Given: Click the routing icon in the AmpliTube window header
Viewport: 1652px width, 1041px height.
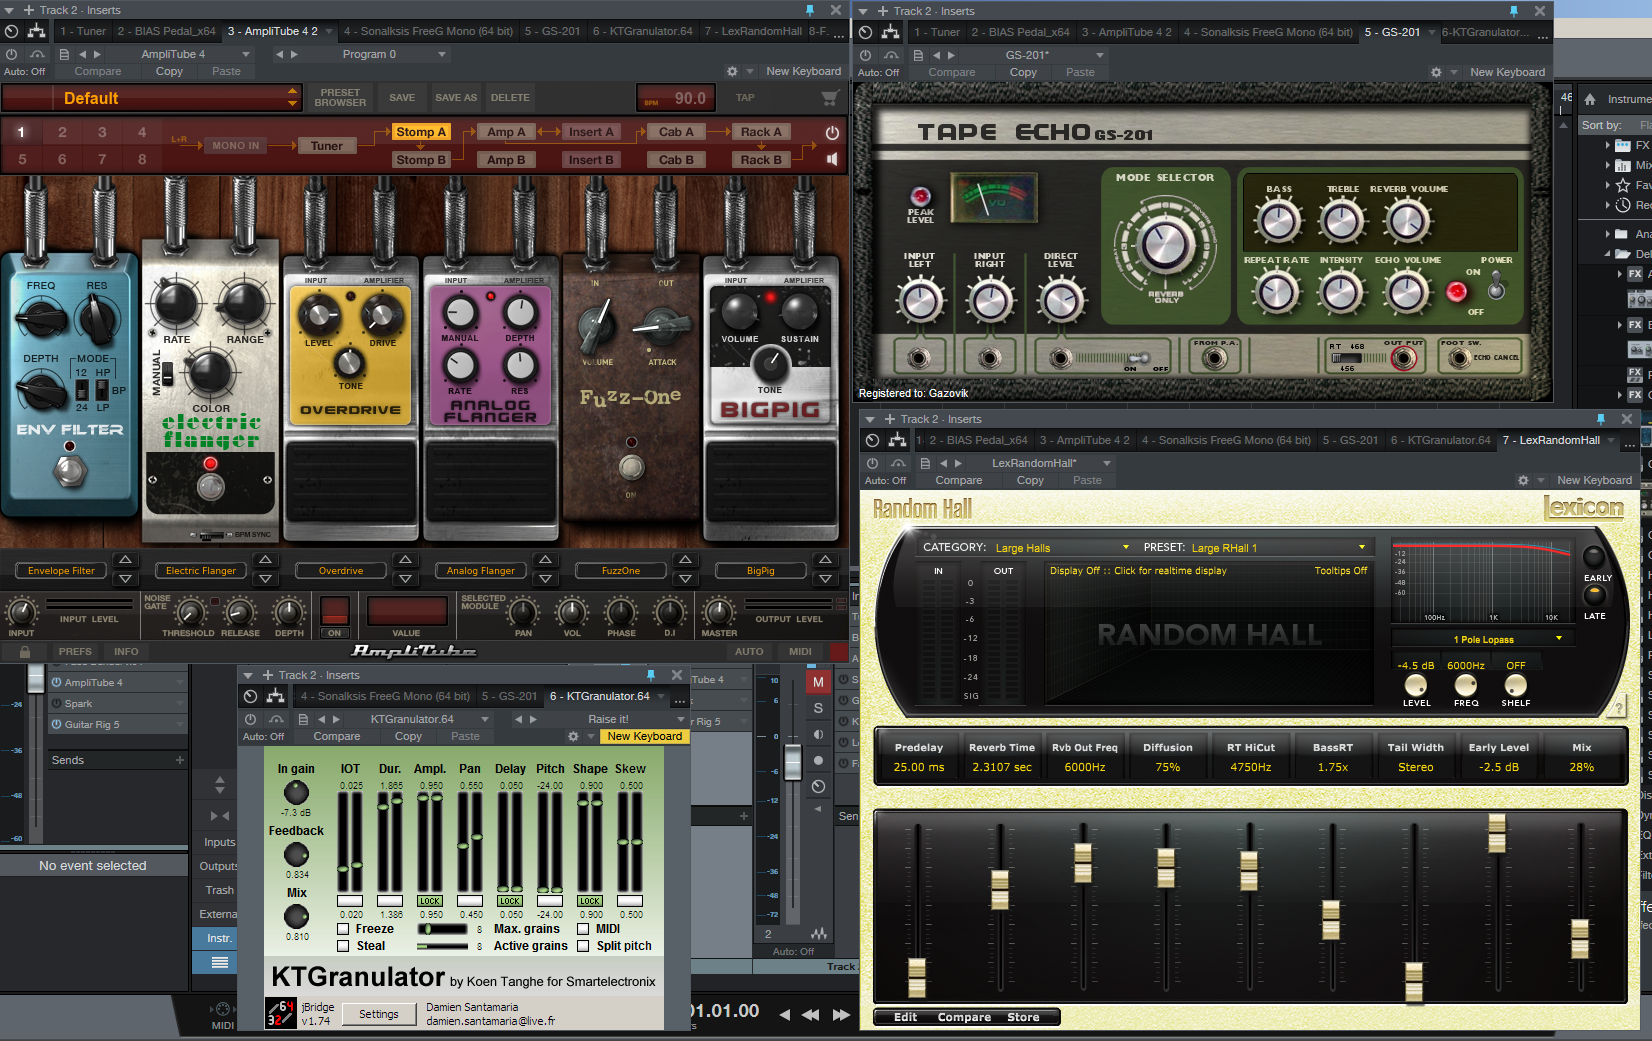Looking at the screenshot, I should click(x=37, y=32).
